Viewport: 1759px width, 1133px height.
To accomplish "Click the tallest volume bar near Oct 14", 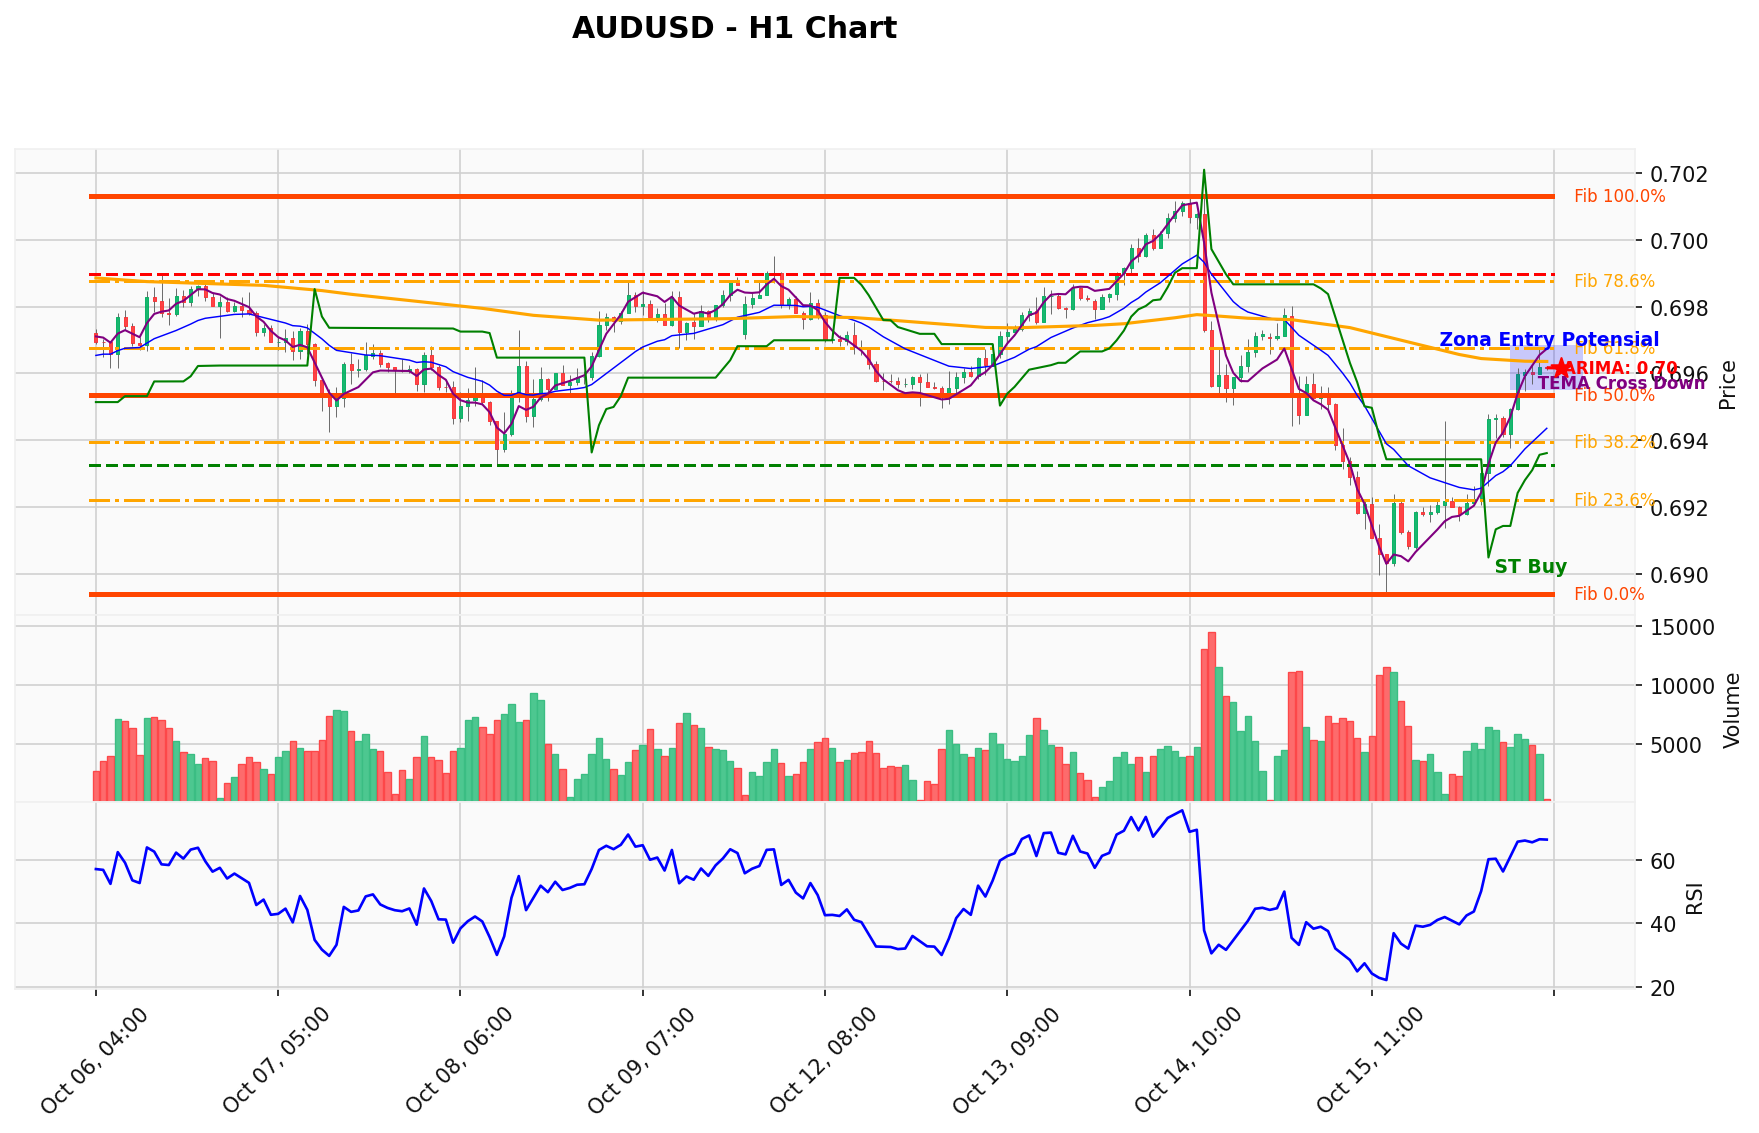I will click(1211, 716).
